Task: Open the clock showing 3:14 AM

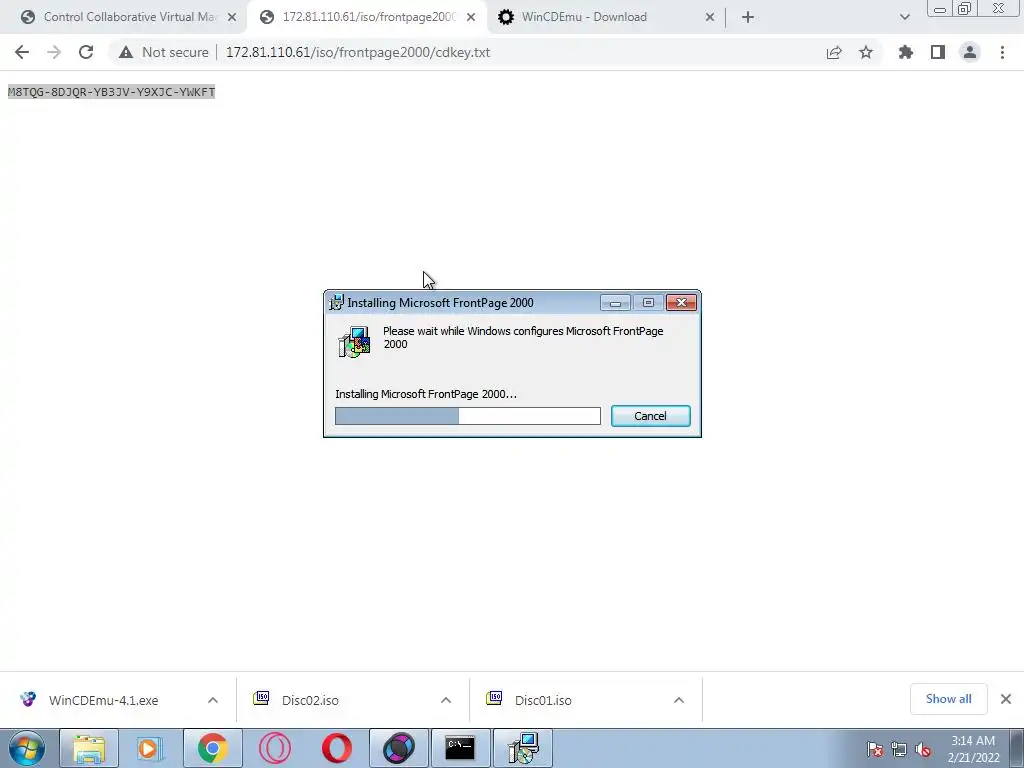Action: 973,749
